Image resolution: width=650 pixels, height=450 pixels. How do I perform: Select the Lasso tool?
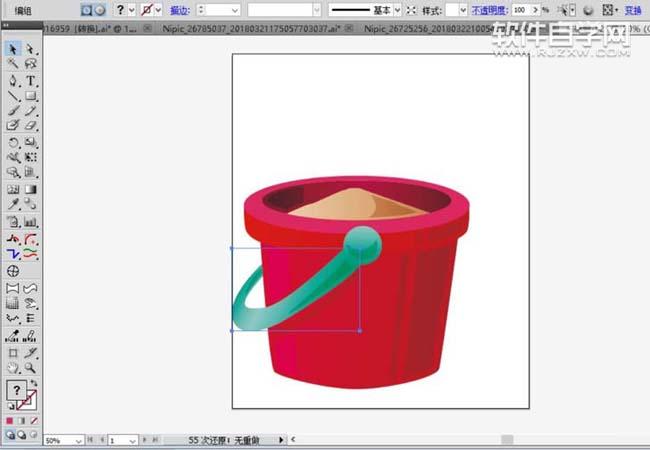coord(30,63)
